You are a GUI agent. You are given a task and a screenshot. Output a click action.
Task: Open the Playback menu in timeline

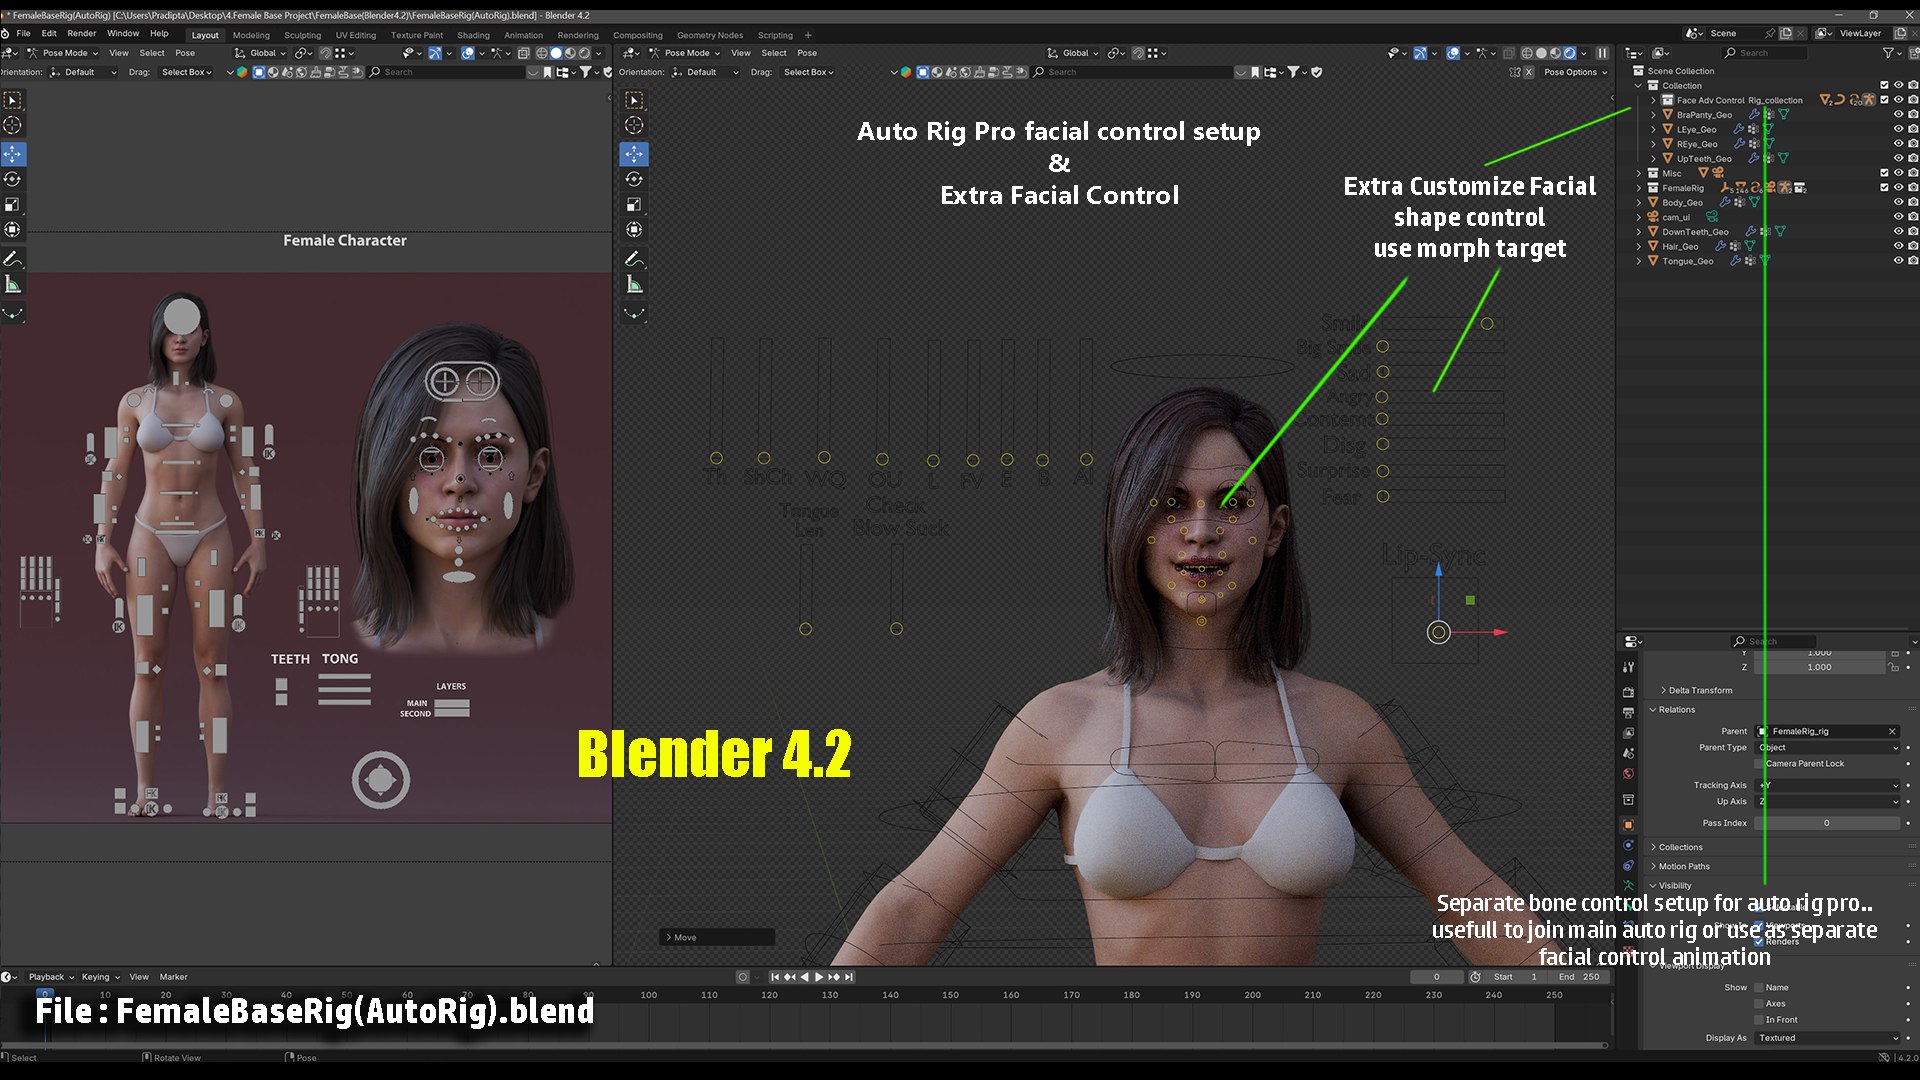[51, 977]
